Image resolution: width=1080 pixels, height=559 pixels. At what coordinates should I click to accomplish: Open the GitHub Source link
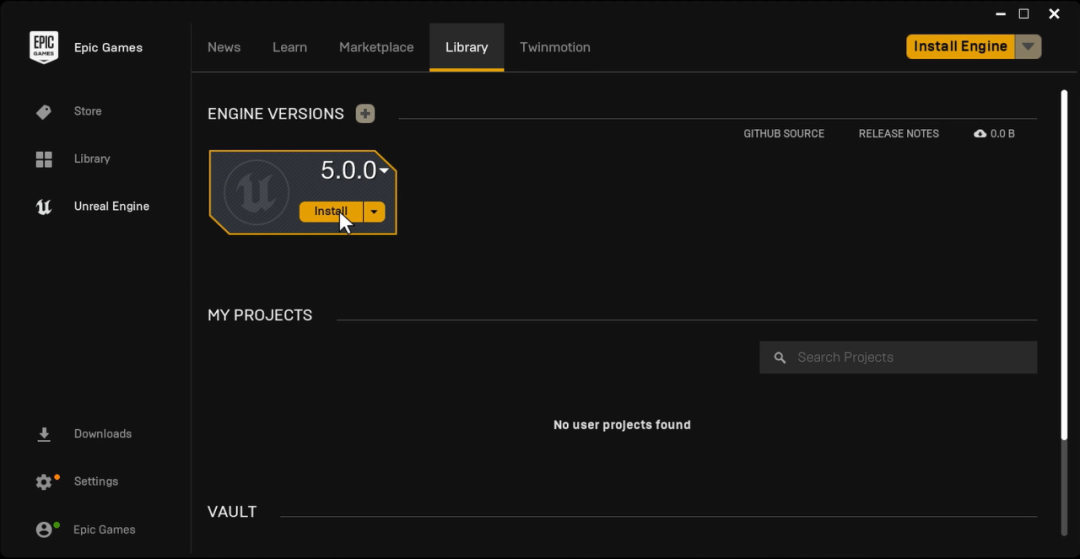pyautogui.click(x=784, y=134)
